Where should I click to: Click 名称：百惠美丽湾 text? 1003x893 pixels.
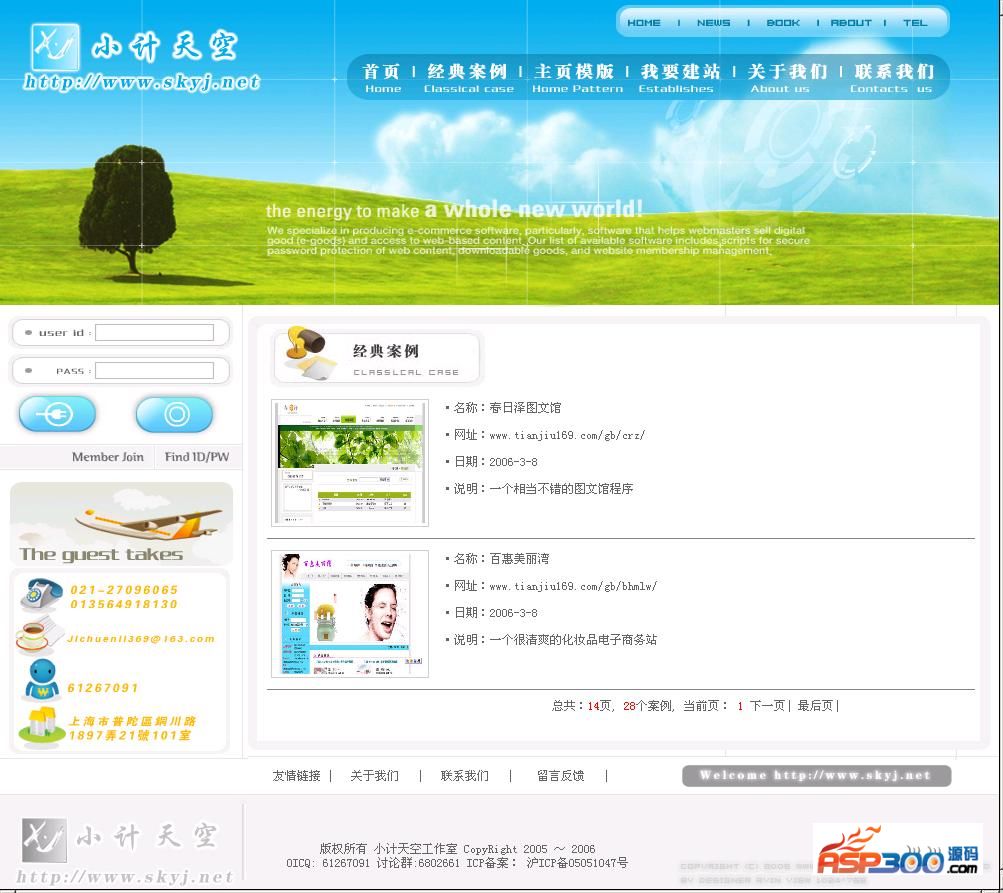[x=502, y=558]
